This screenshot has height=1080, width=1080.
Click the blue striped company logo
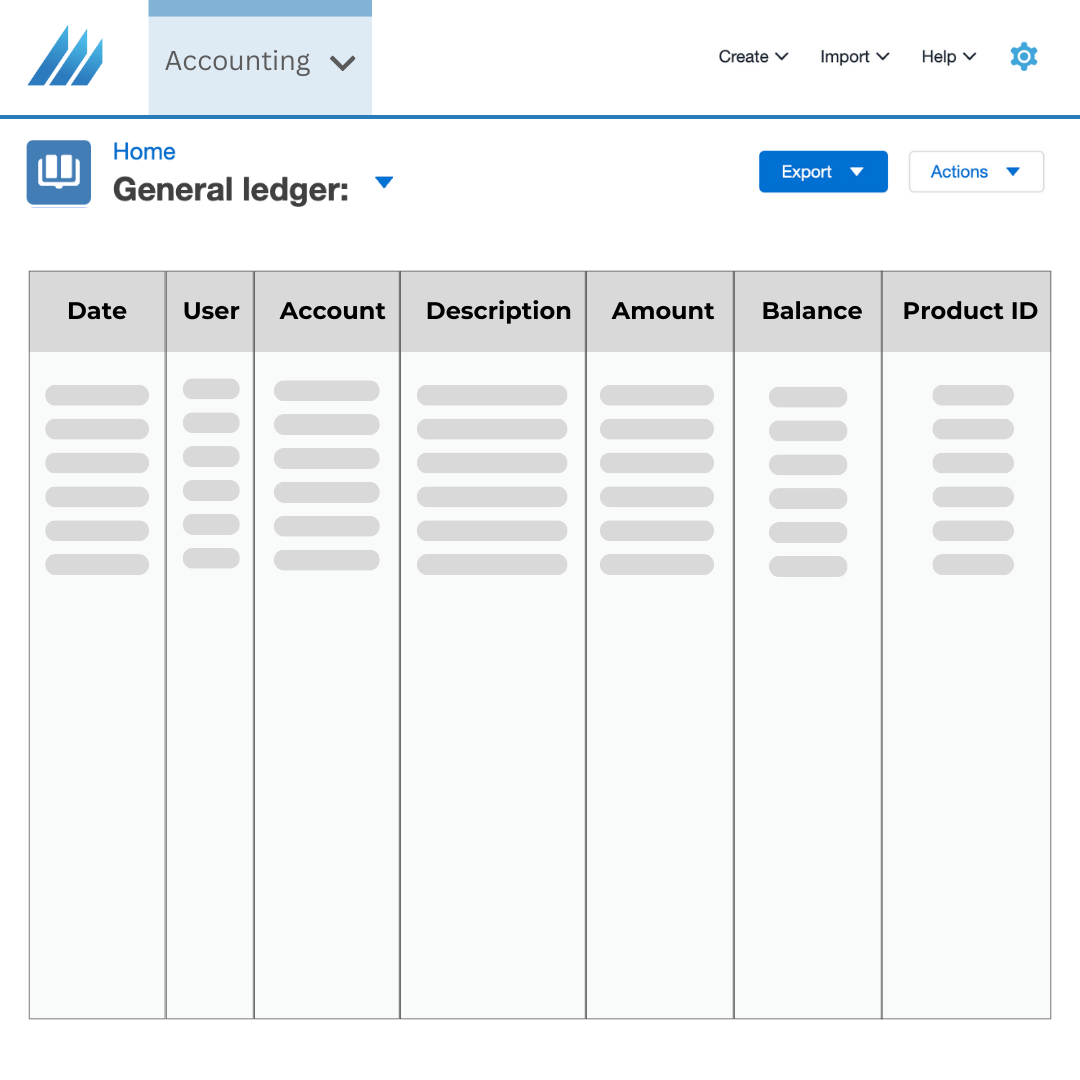coord(65,56)
